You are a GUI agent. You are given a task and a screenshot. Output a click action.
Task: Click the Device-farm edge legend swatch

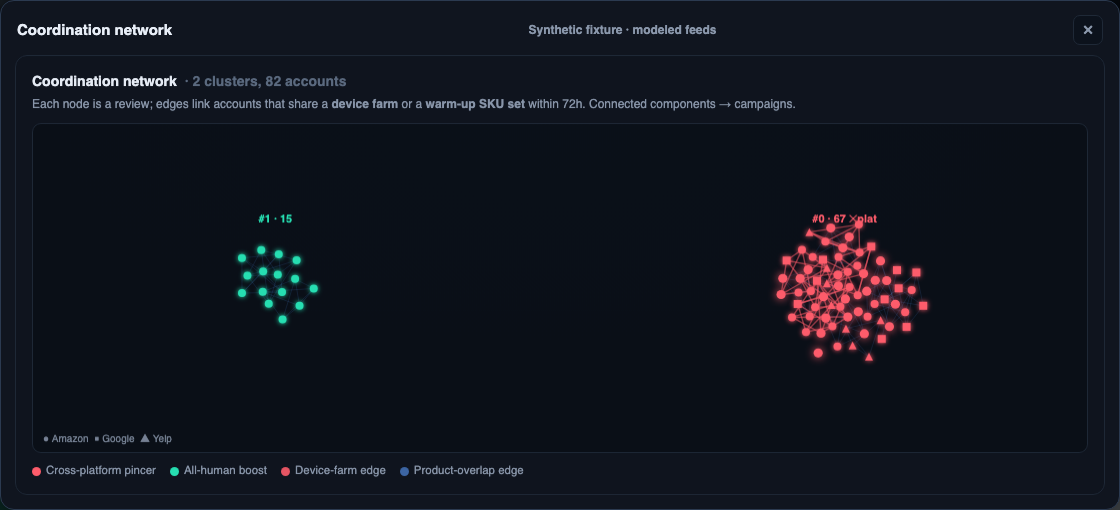point(285,471)
